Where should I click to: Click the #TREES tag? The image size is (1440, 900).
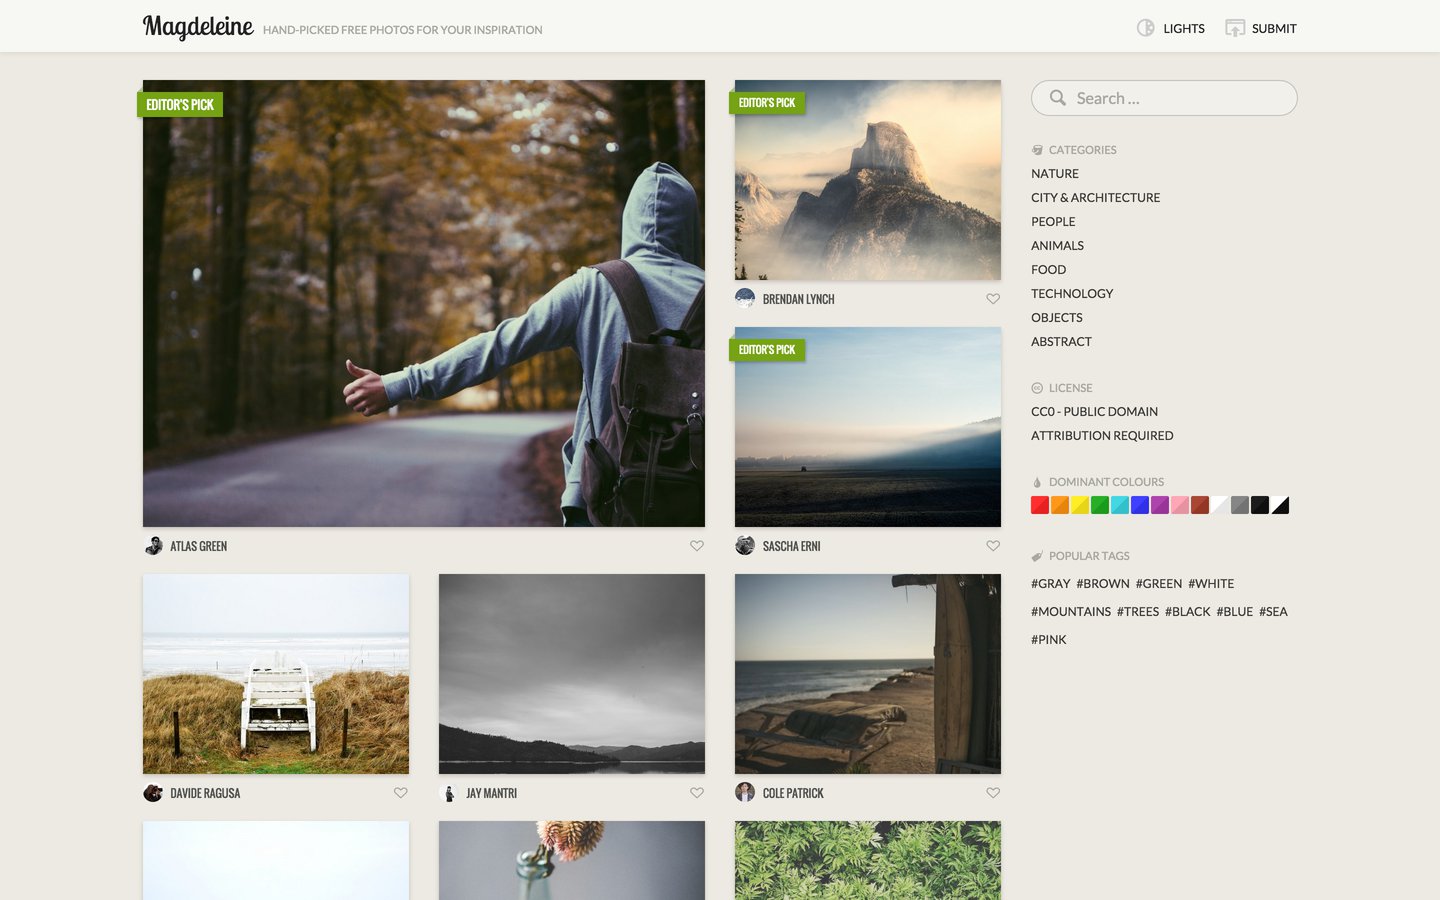click(1138, 612)
